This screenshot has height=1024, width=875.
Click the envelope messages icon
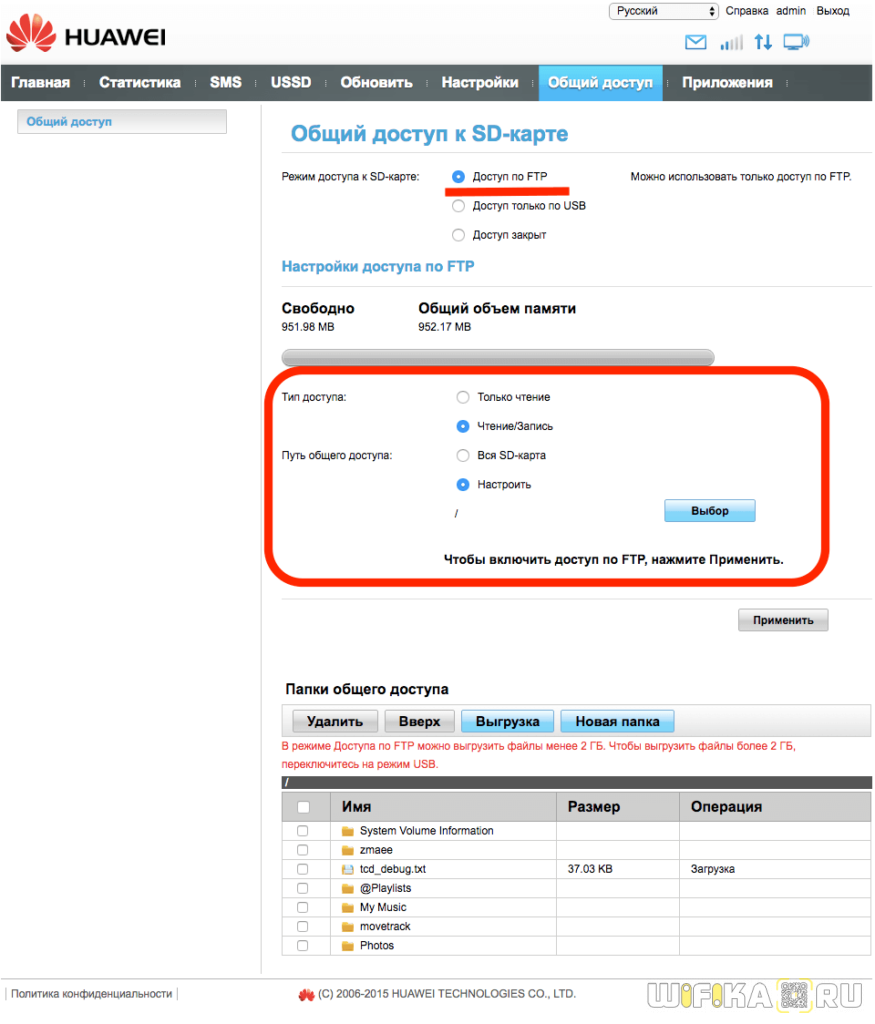[695, 42]
